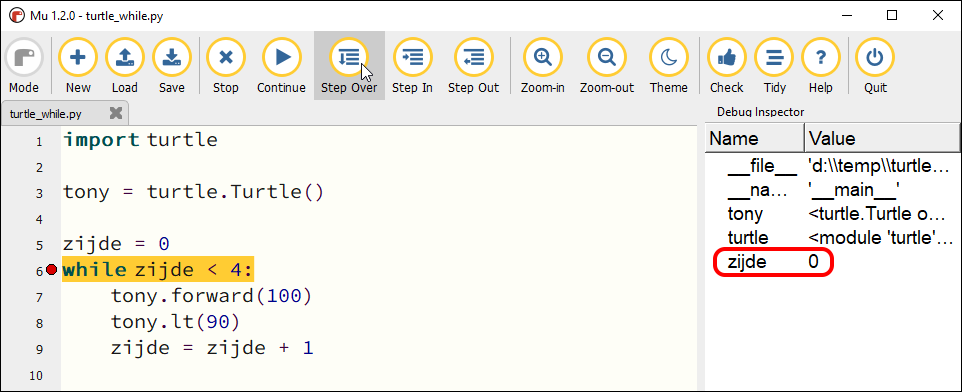This screenshot has width=962, height=392.
Task: Close the turtle_while.py tab
Action: click(115, 113)
